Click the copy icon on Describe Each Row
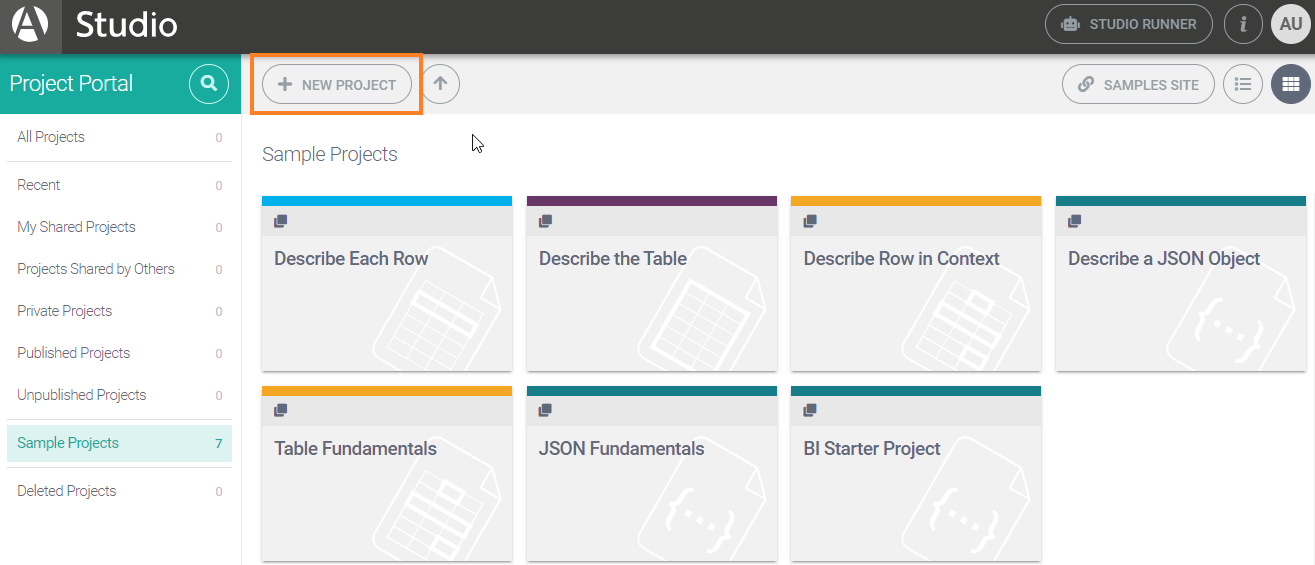The image size is (1315, 565). tap(281, 221)
